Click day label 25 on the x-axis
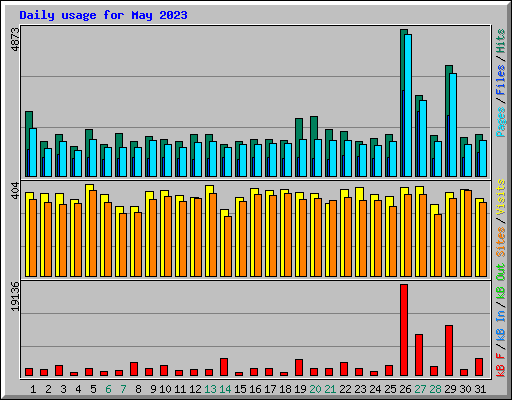This screenshot has width=512, height=400. click(390, 389)
